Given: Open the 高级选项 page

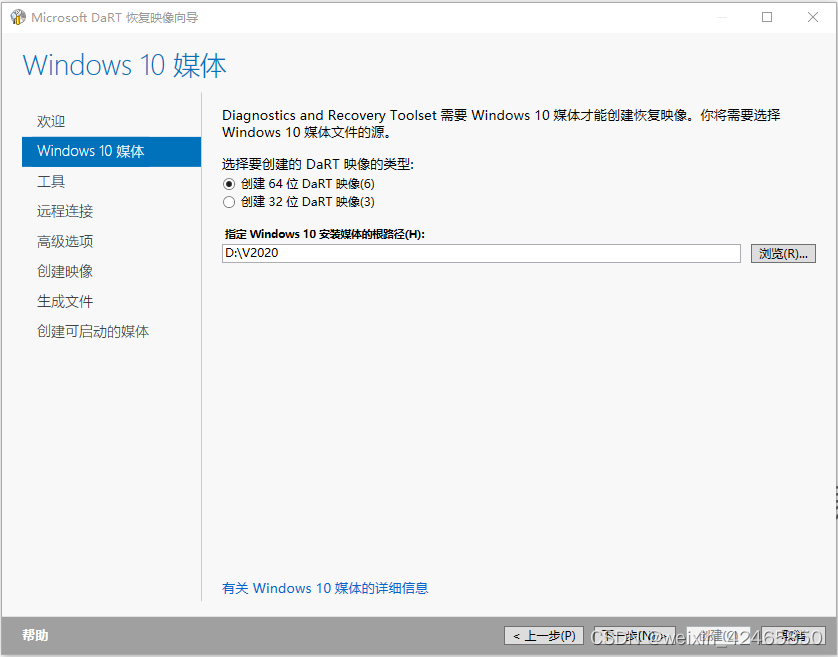Looking at the screenshot, I should point(65,241).
